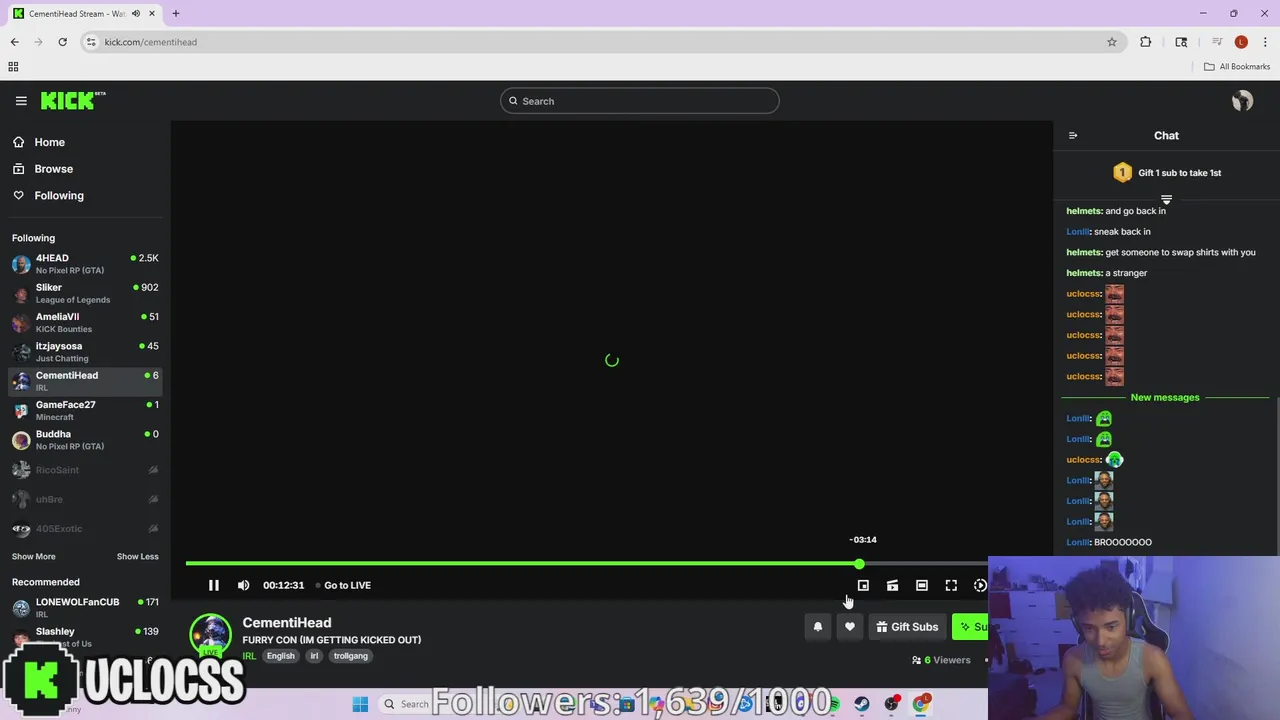Mute tab via speaker icon on tab

point(136,14)
